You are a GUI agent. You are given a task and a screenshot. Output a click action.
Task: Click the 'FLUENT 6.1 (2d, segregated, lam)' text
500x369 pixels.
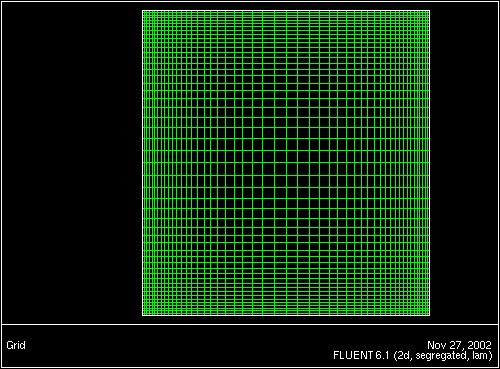tap(413, 355)
